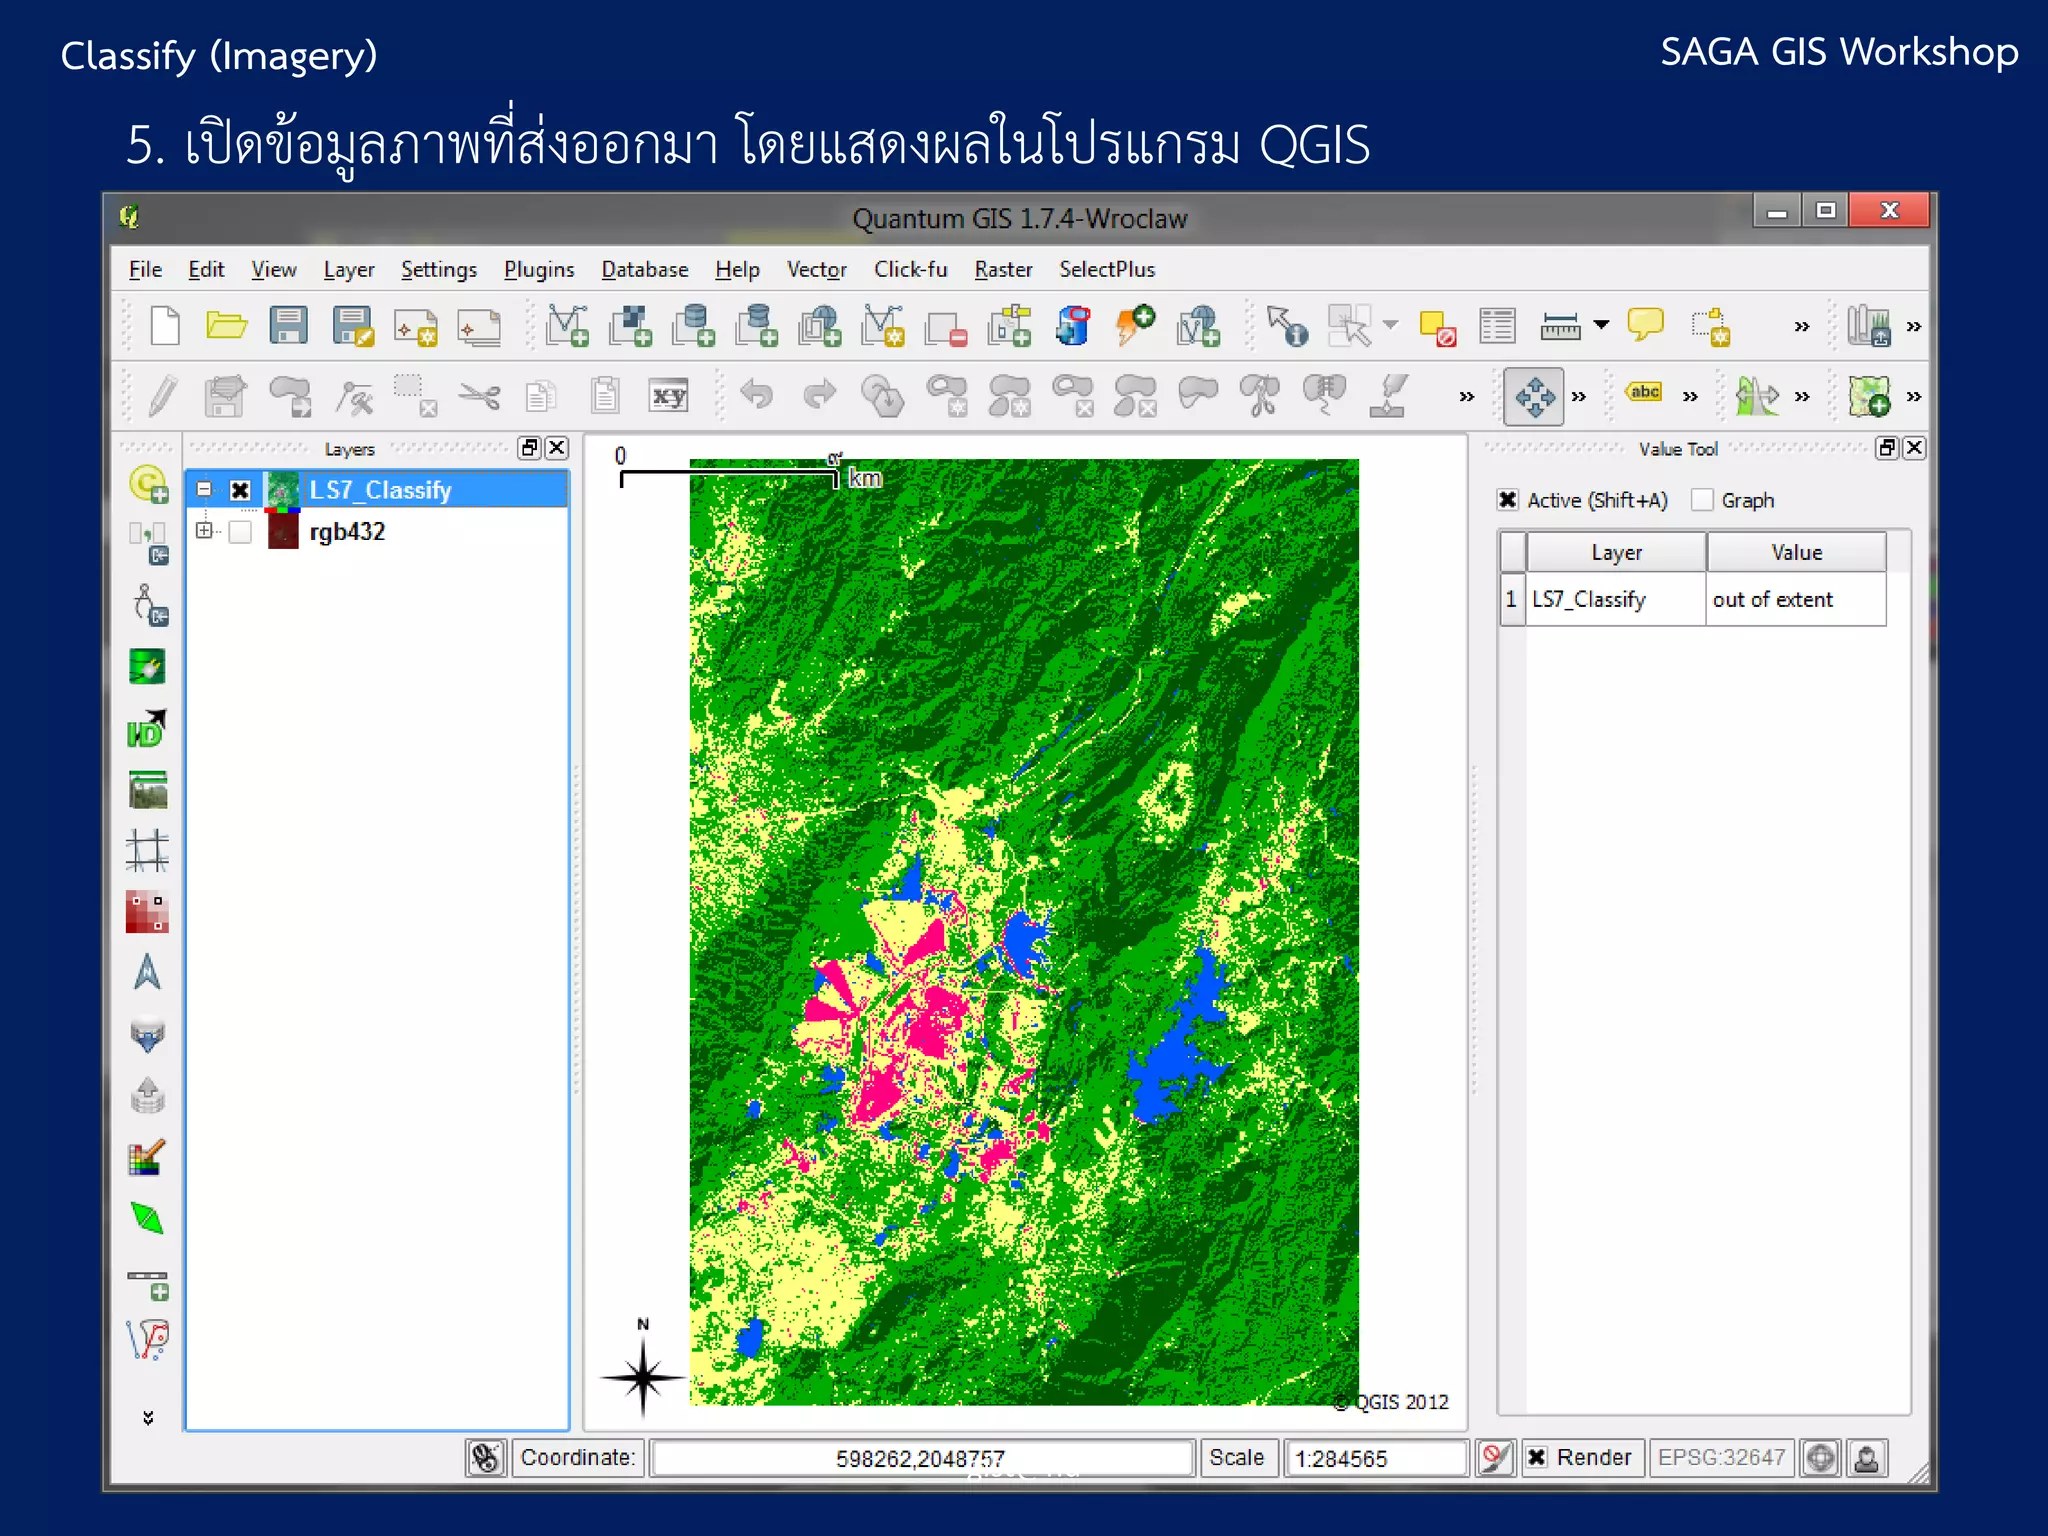Open the Settings menu

pyautogui.click(x=439, y=270)
